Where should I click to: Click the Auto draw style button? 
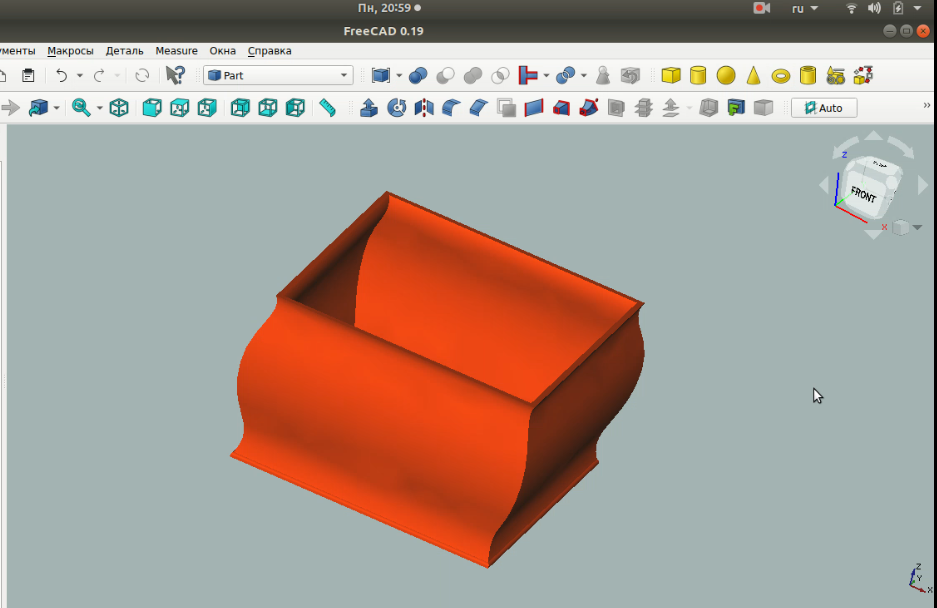(824, 108)
